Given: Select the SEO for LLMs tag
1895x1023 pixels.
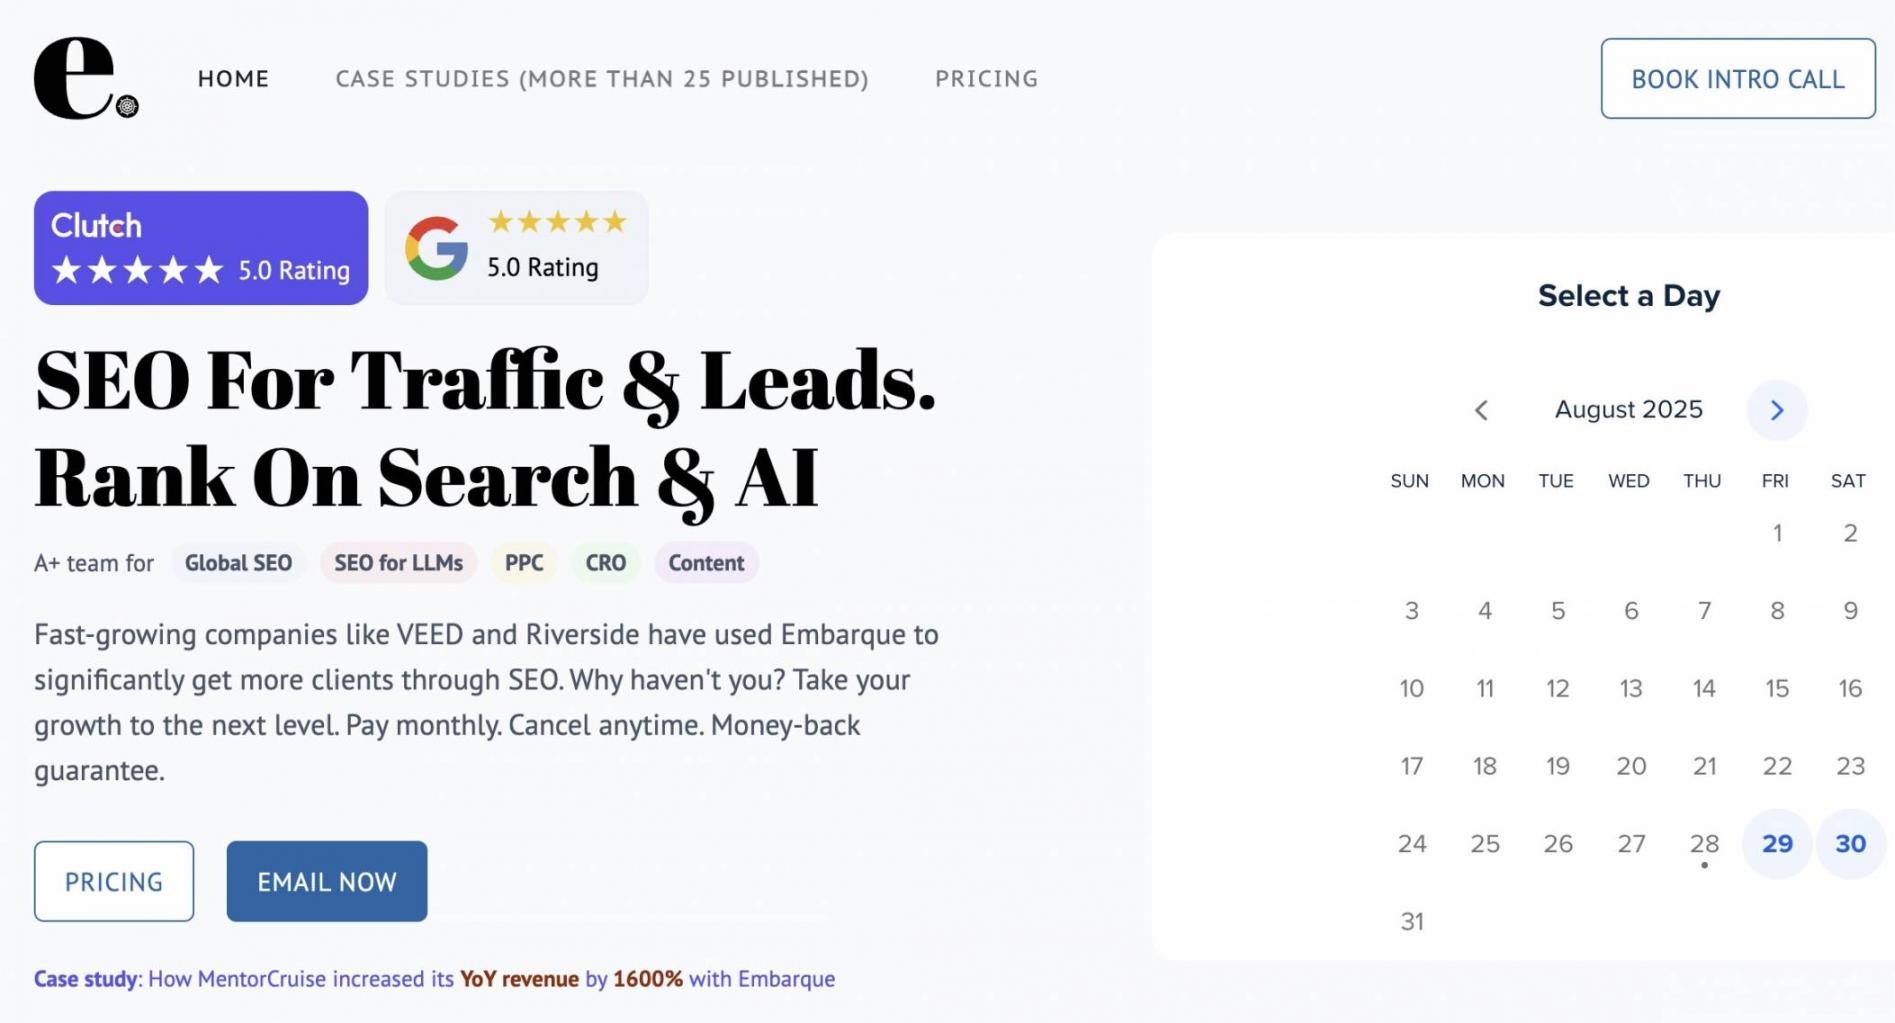Looking at the screenshot, I should point(399,563).
